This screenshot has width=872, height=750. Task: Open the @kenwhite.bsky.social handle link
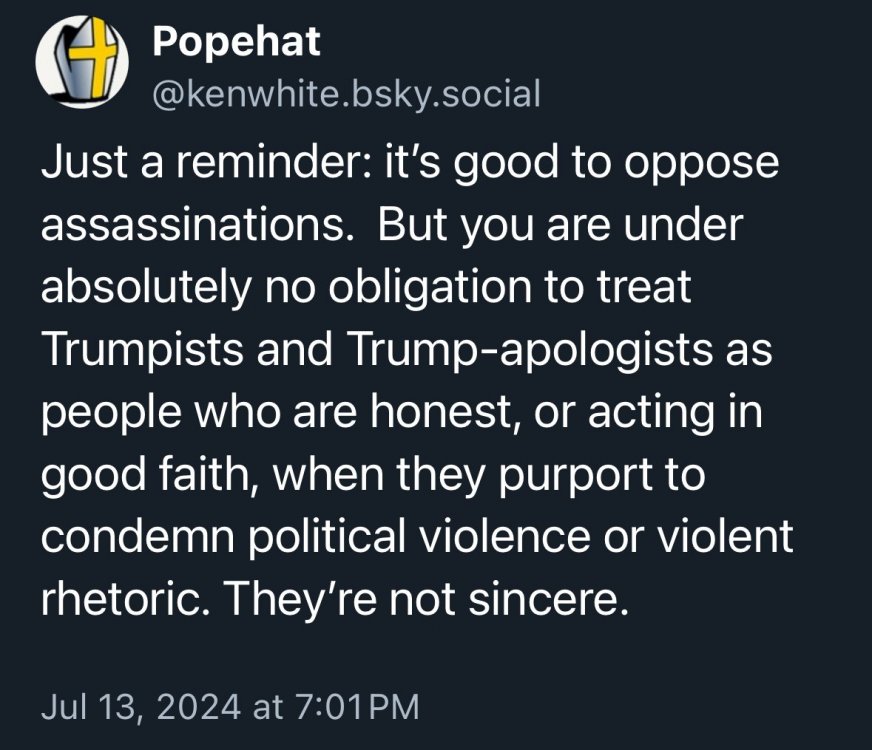[x=347, y=93]
